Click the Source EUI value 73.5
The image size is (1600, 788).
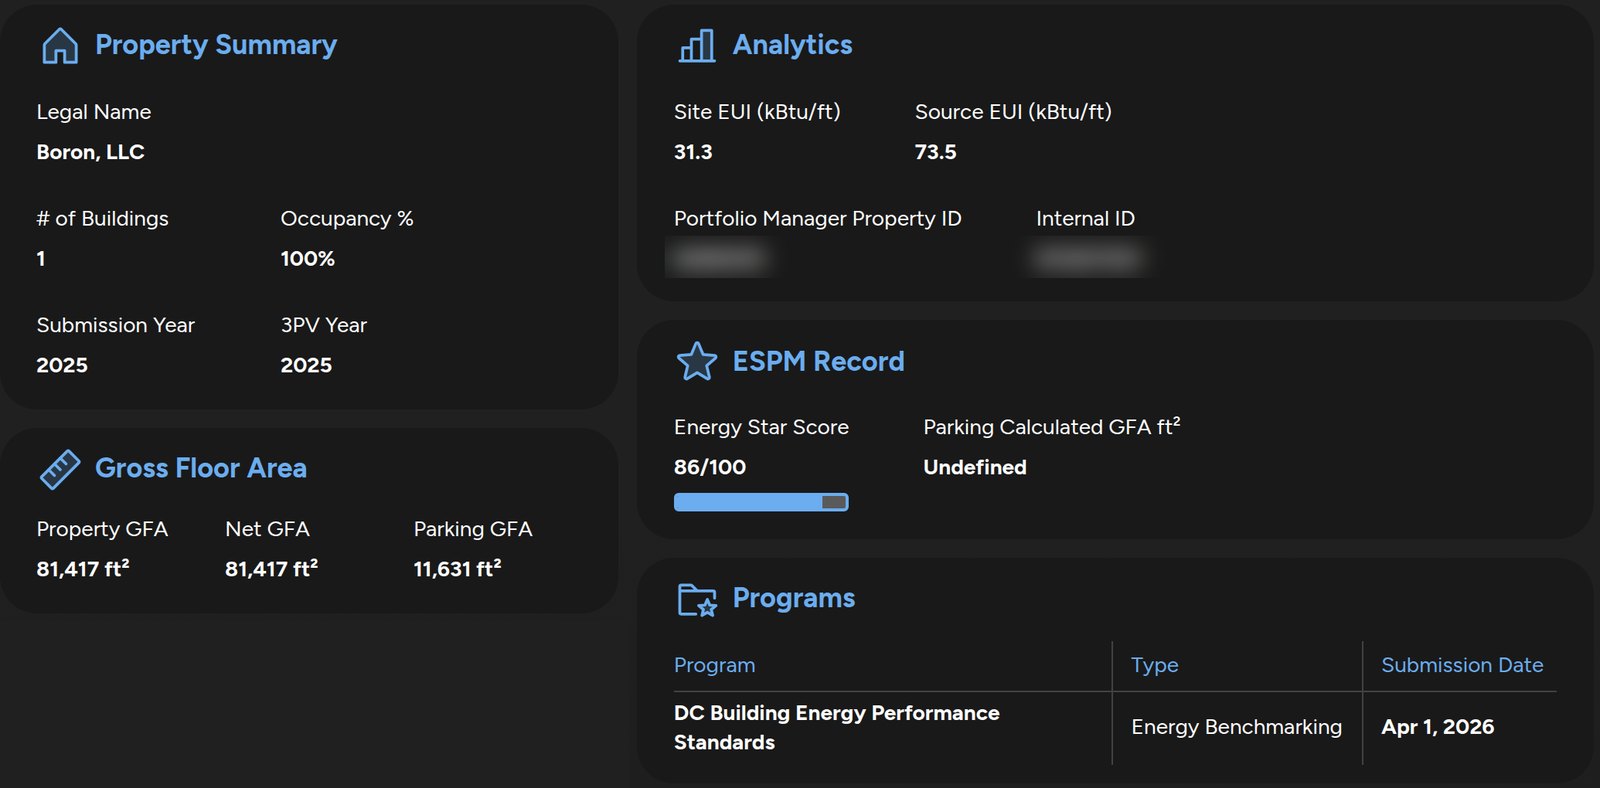tap(936, 152)
